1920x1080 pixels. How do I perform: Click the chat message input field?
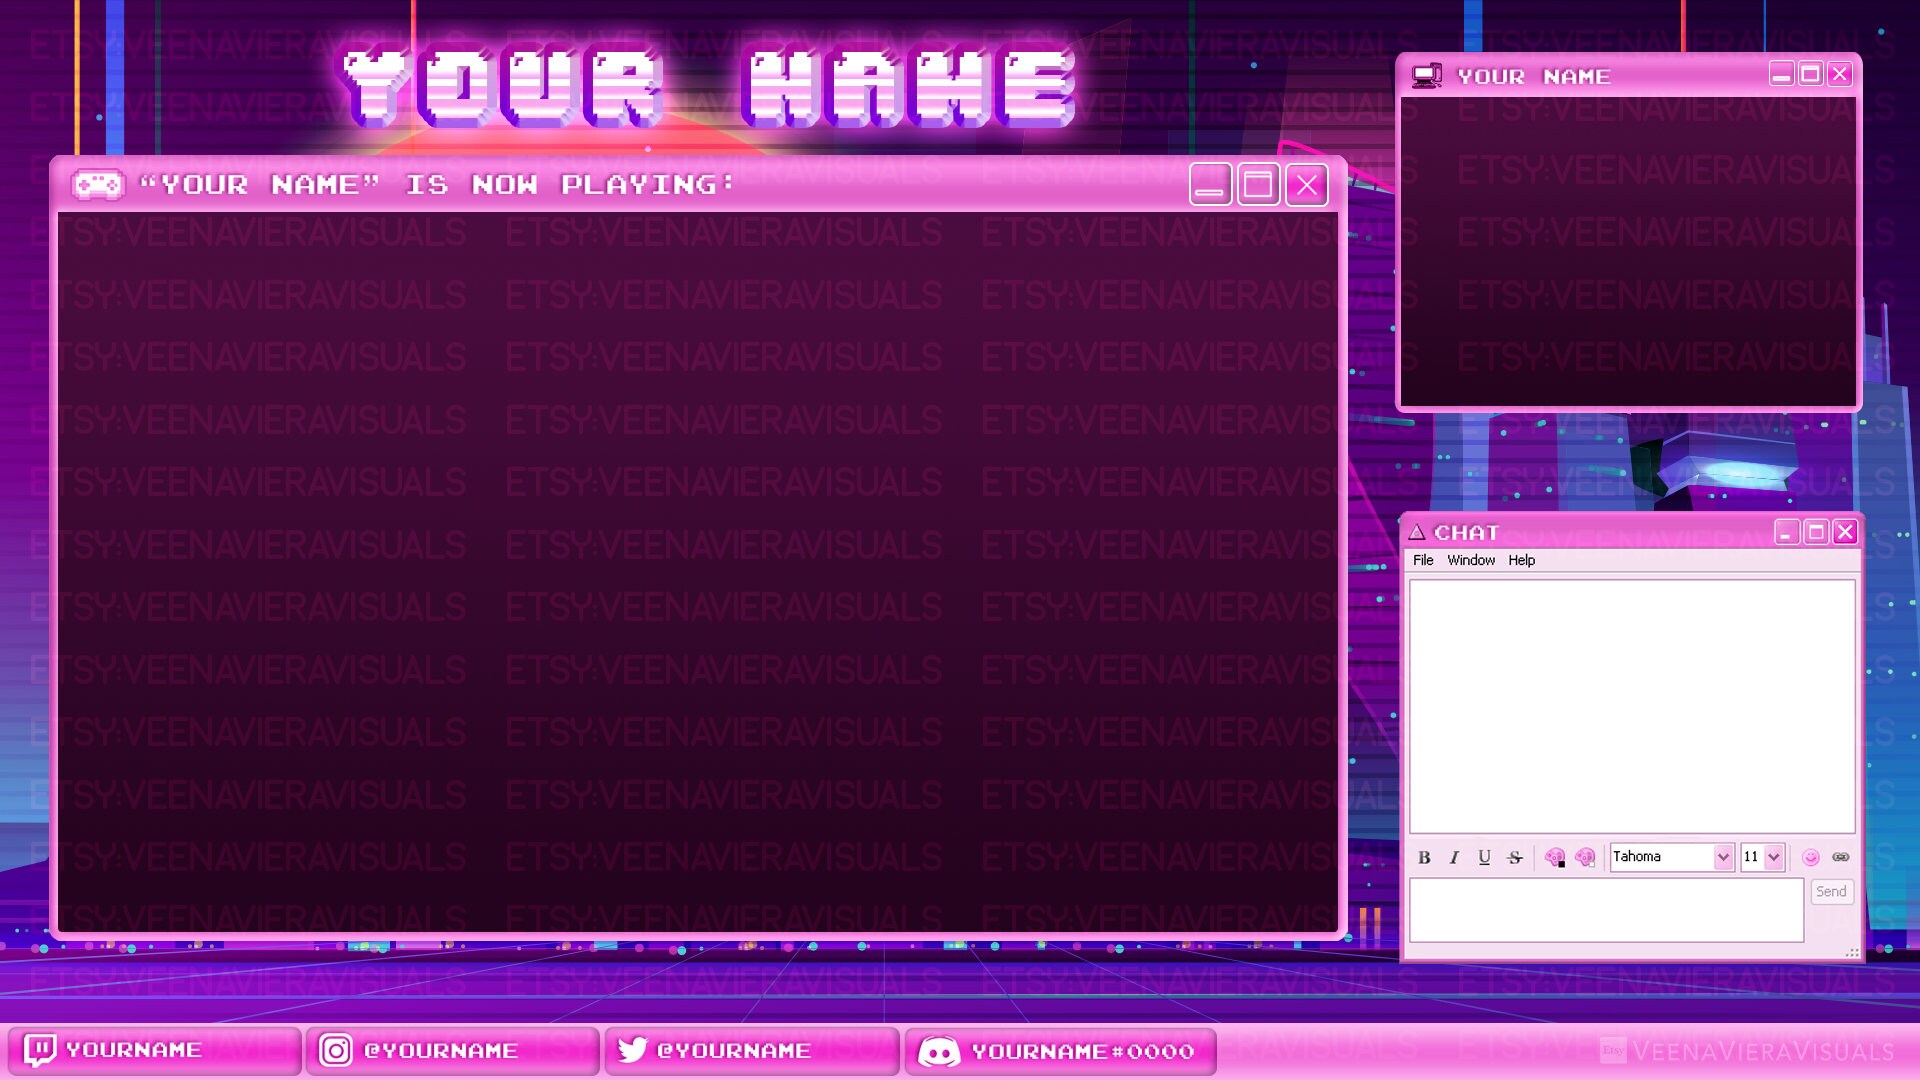click(1605, 910)
